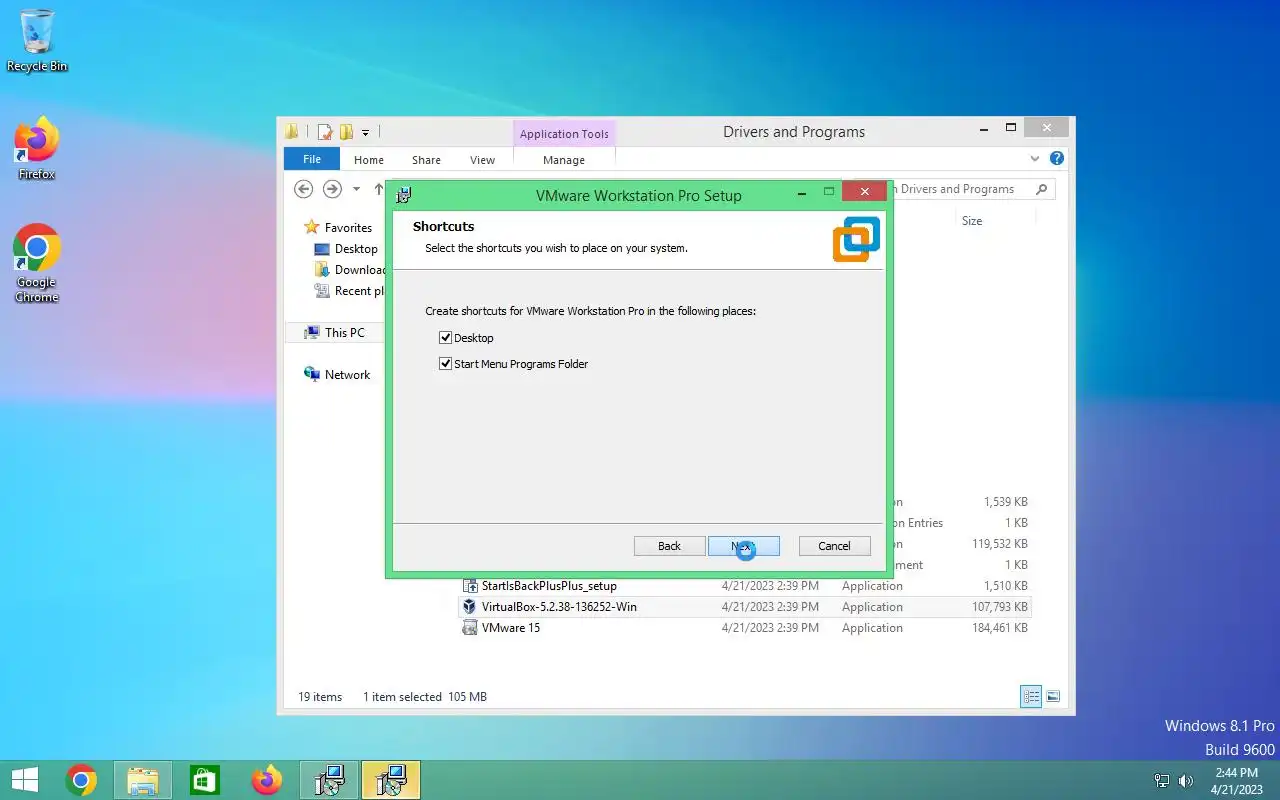1280x800 pixels.
Task: Switch to Large icons view in status bar
Action: [x=1053, y=696]
